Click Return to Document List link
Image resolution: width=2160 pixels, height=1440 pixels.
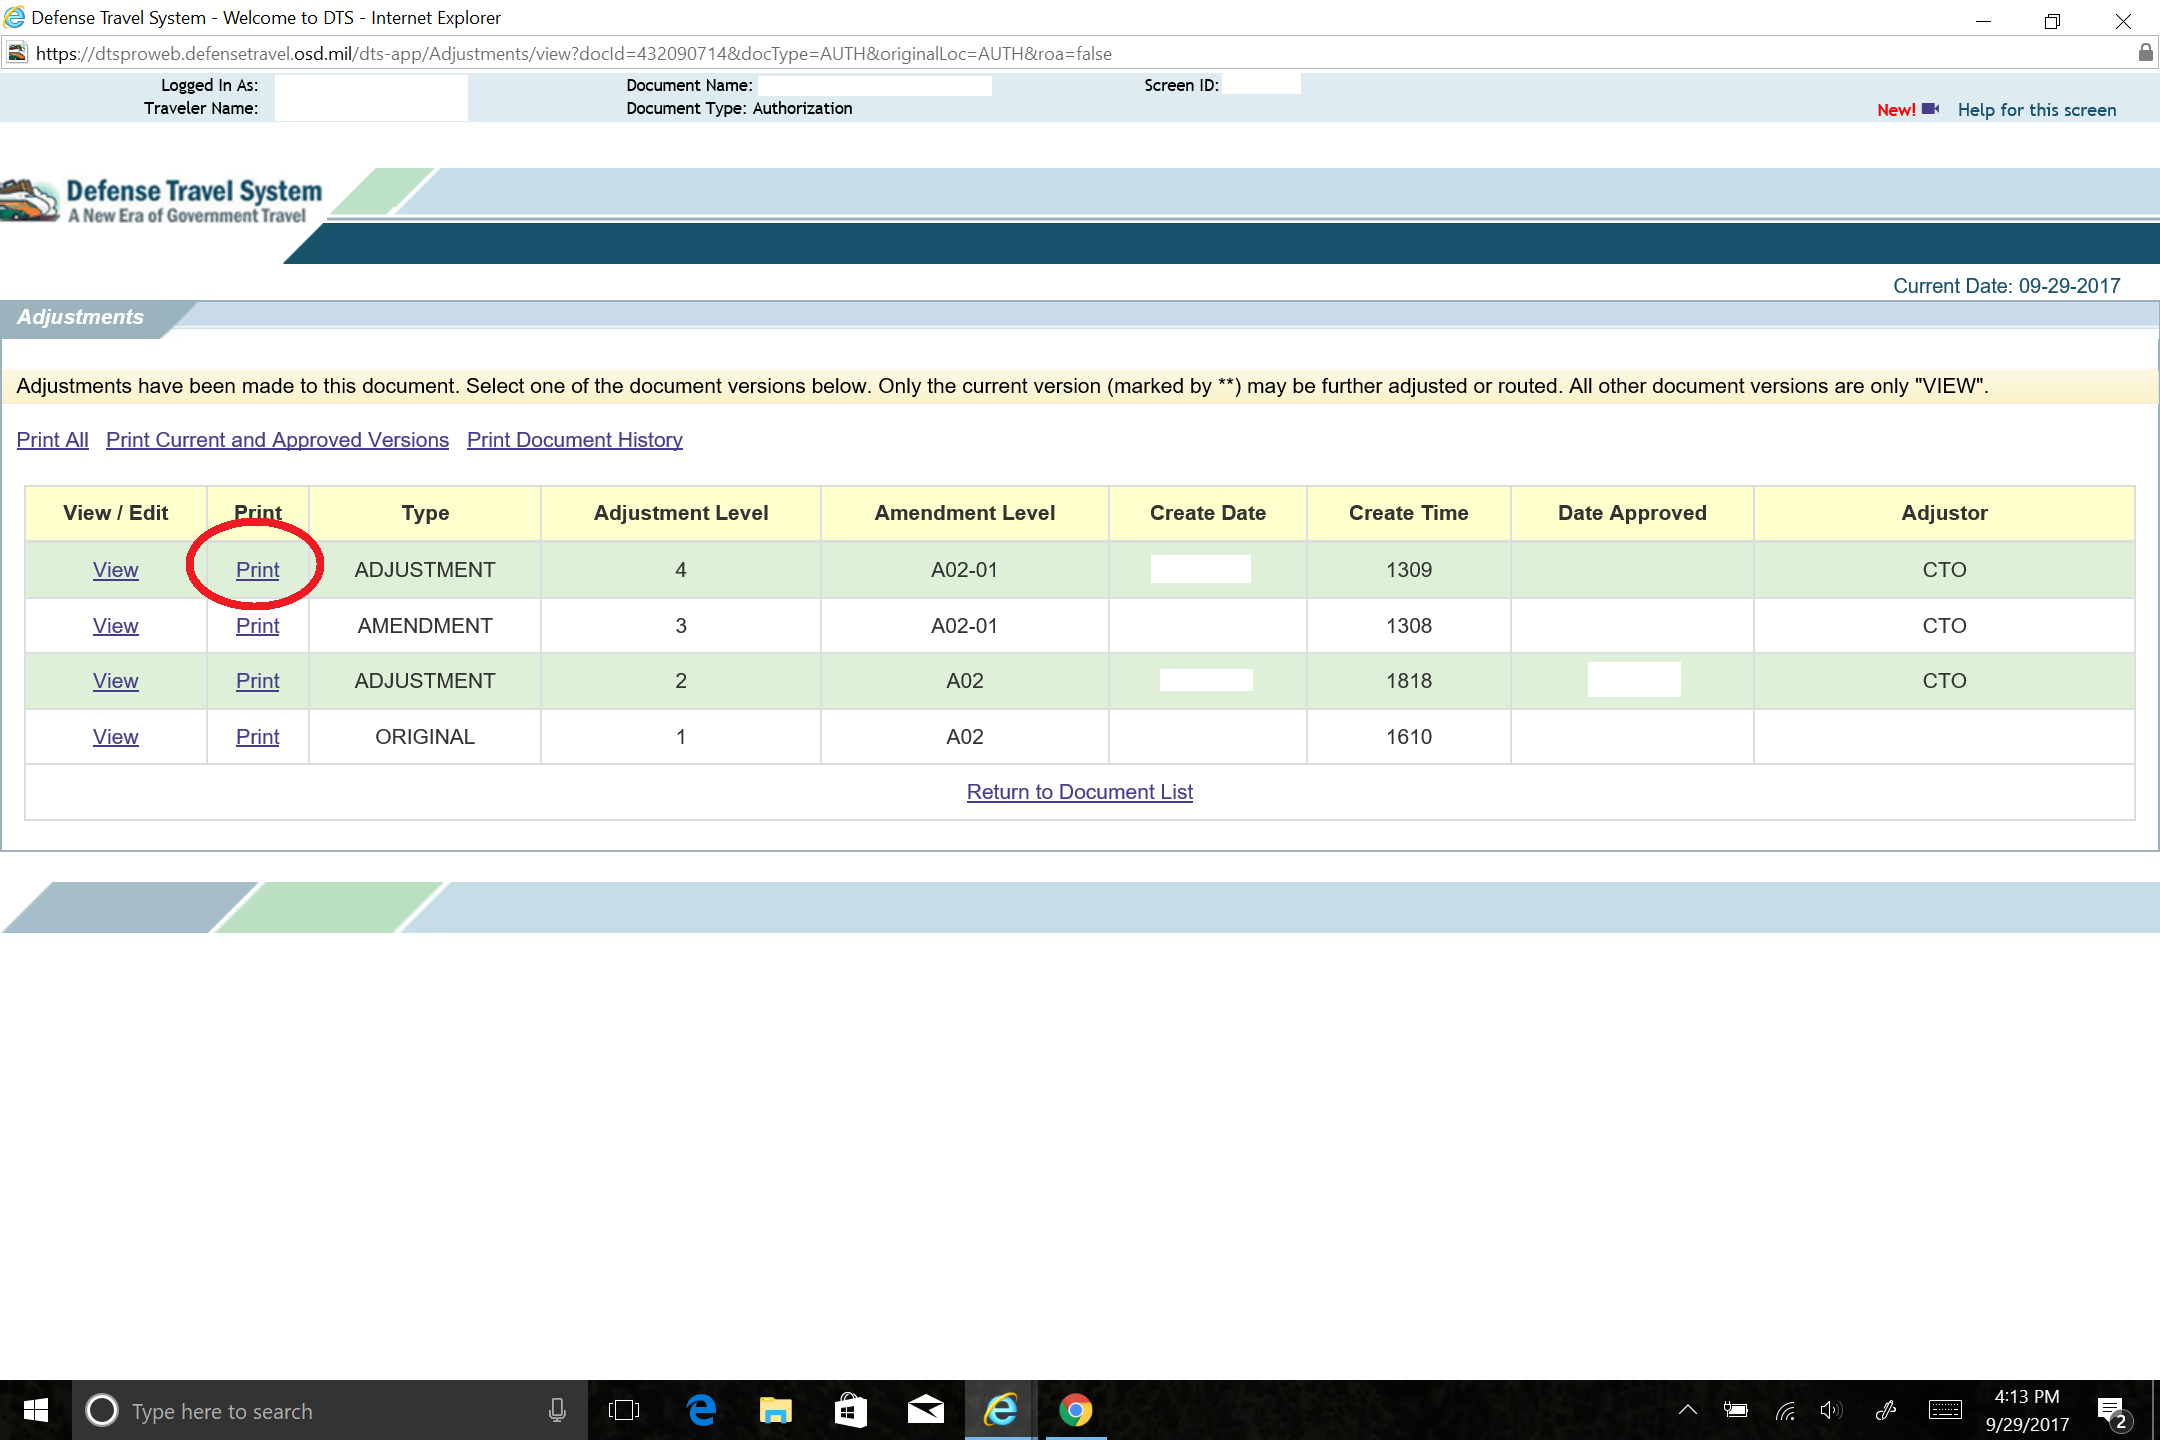(x=1079, y=792)
